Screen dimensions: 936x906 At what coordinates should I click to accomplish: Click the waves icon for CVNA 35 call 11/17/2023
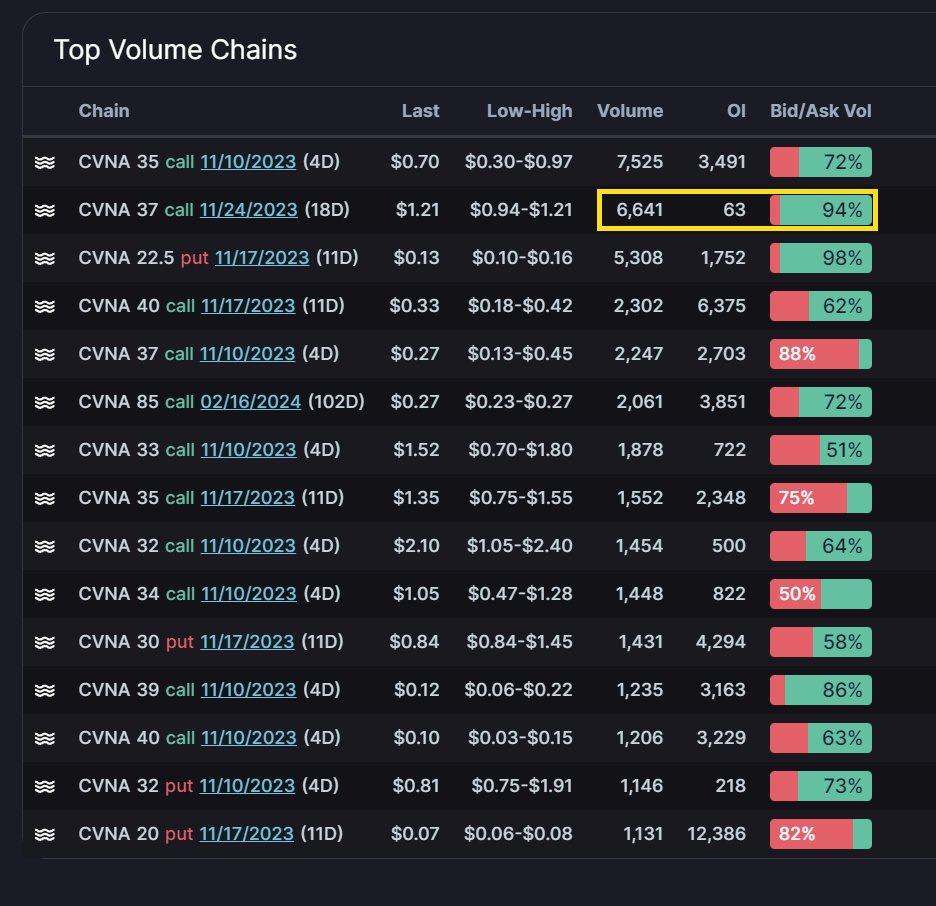(x=45, y=498)
